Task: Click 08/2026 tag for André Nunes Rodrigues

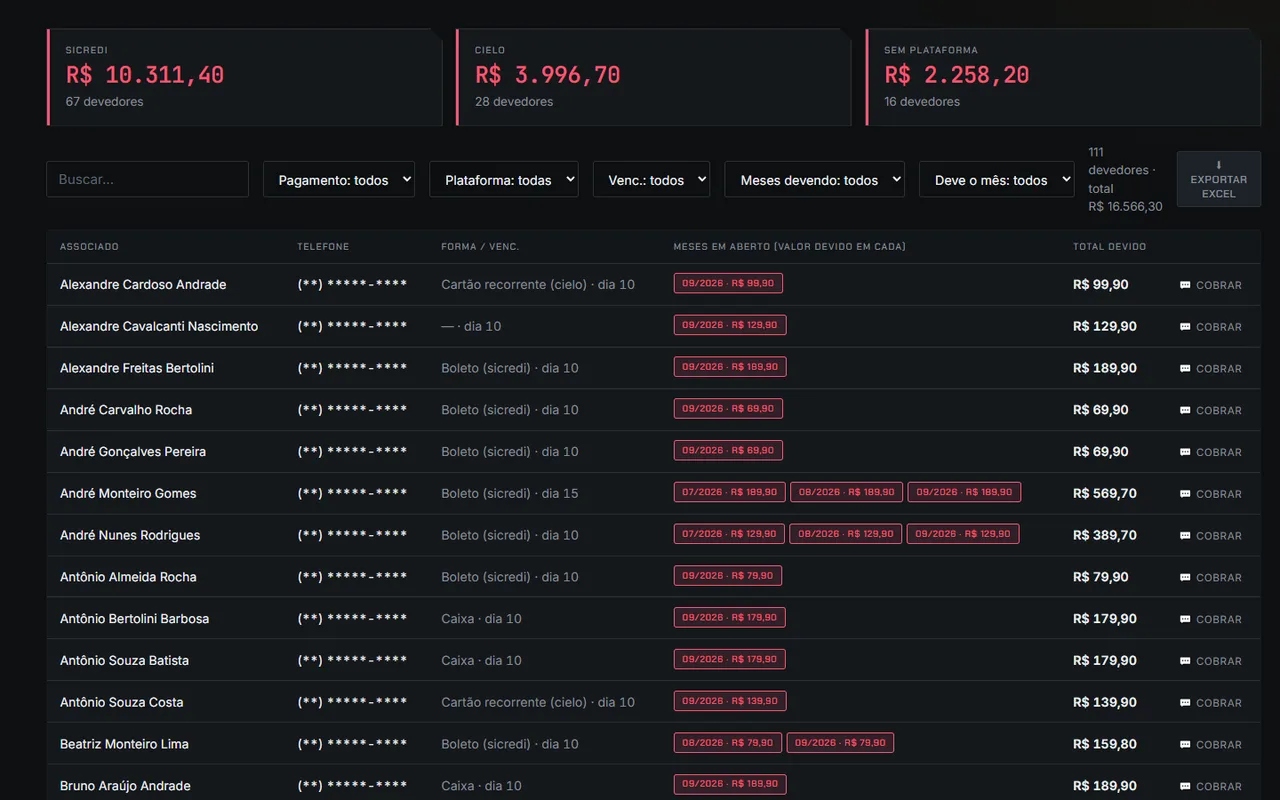Action: click(845, 534)
